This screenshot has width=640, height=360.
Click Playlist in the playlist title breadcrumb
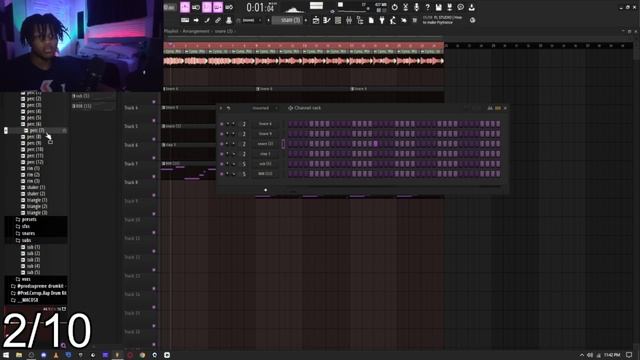(171, 31)
